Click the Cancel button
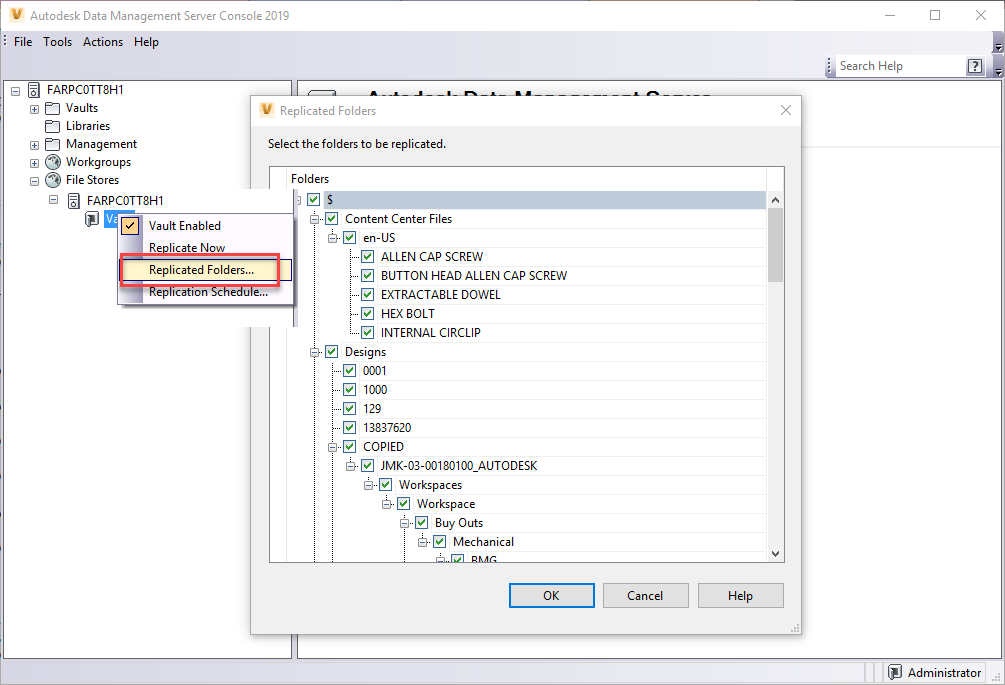 point(645,595)
